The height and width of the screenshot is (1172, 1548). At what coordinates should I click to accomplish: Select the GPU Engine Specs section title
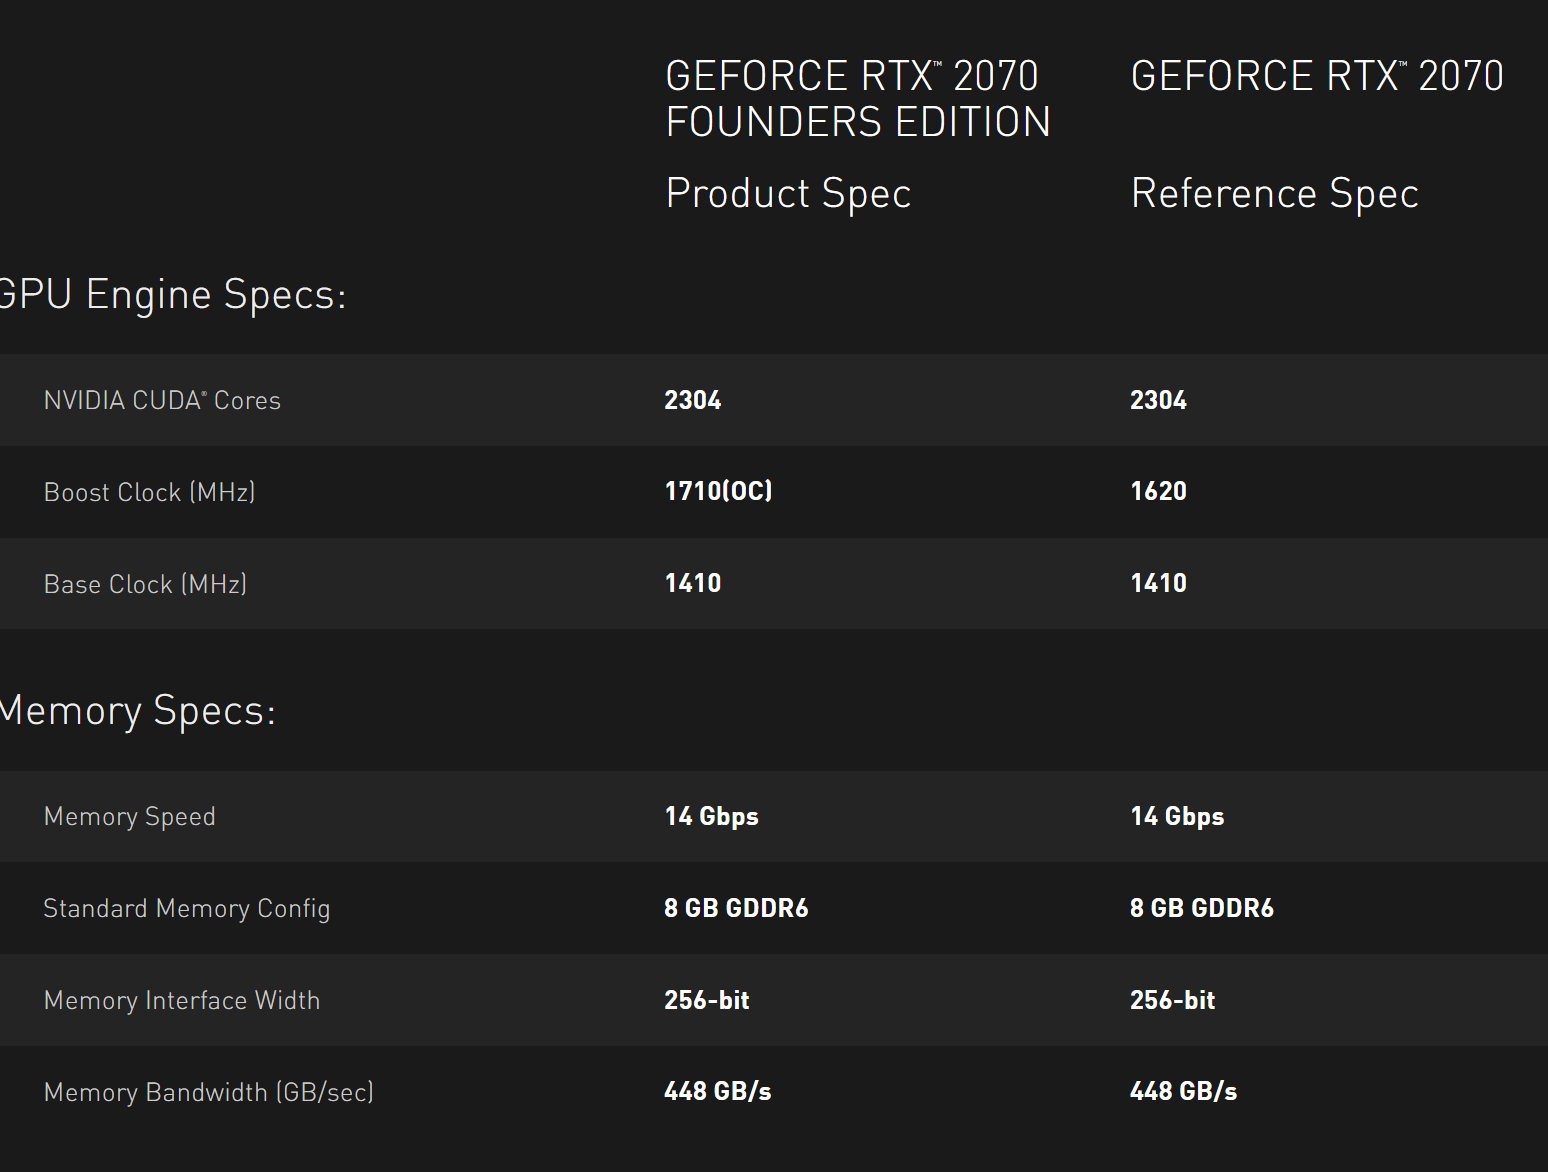172,295
